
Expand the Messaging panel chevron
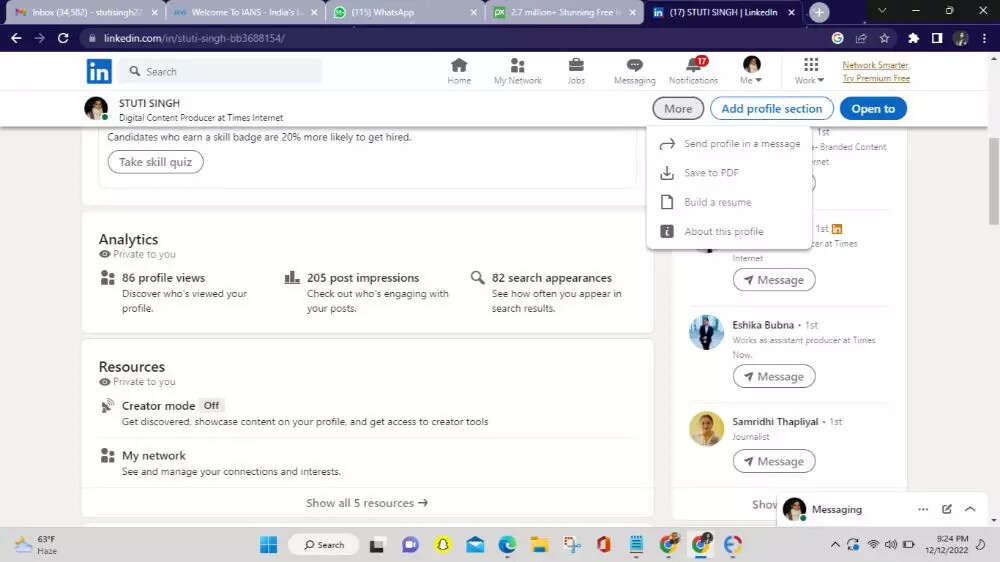pyautogui.click(x=970, y=509)
